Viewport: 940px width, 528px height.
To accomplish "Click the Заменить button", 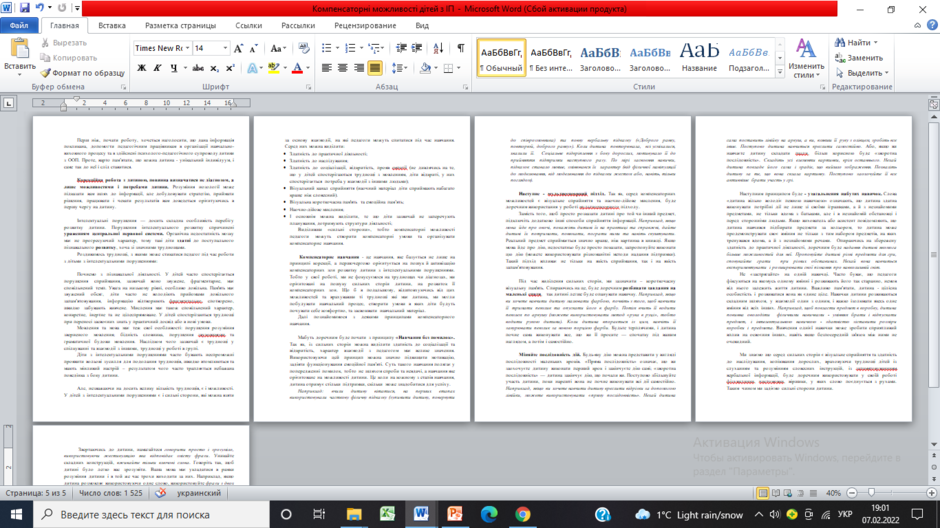I will 859,58.
